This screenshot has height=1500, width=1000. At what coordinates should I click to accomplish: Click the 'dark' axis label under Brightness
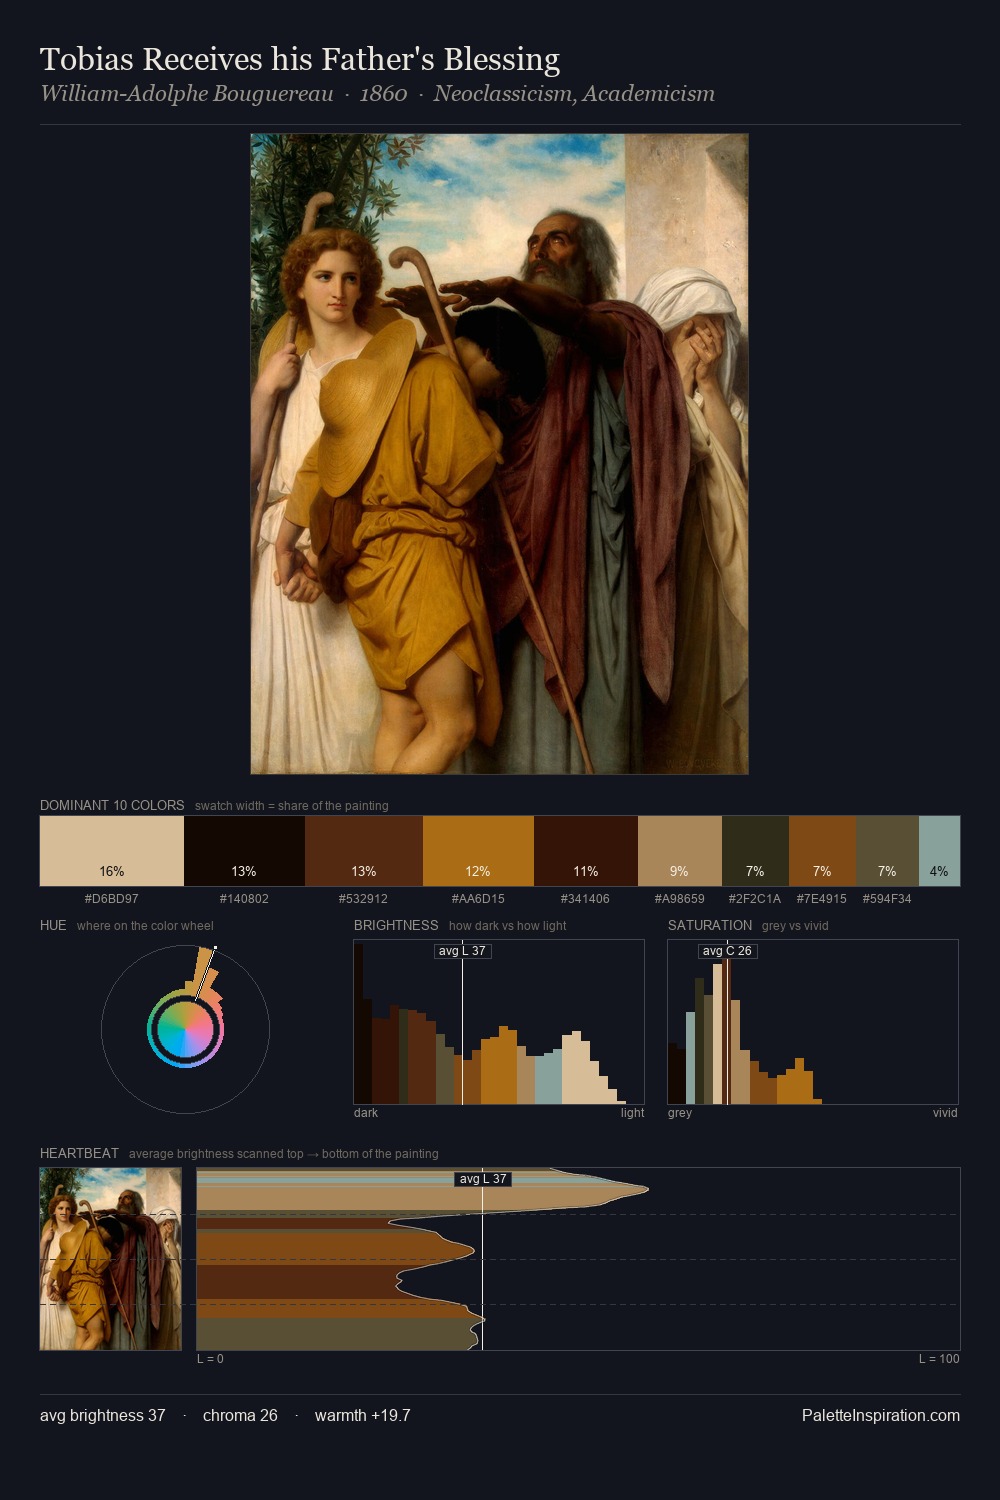point(366,1113)
